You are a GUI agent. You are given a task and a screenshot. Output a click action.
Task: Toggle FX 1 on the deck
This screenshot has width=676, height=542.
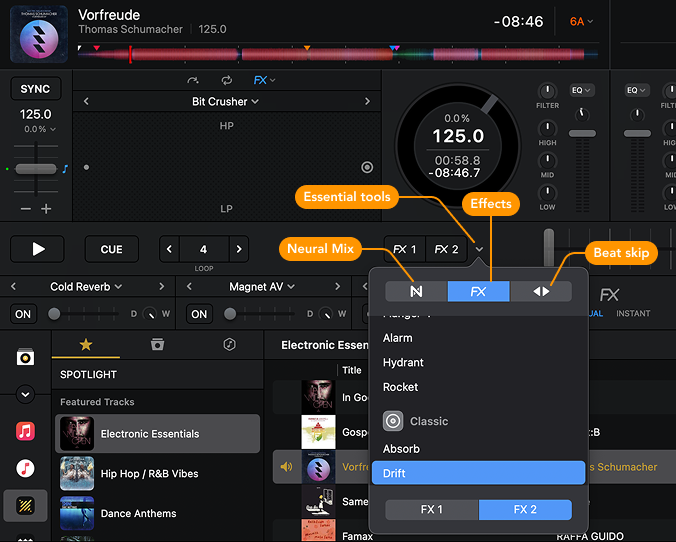click(404, 249)
